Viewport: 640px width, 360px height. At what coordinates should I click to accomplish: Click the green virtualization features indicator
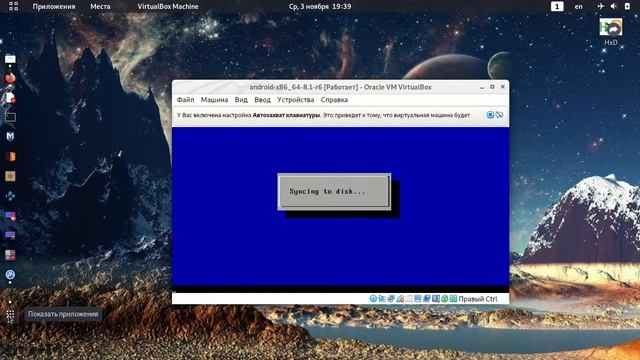444,299
